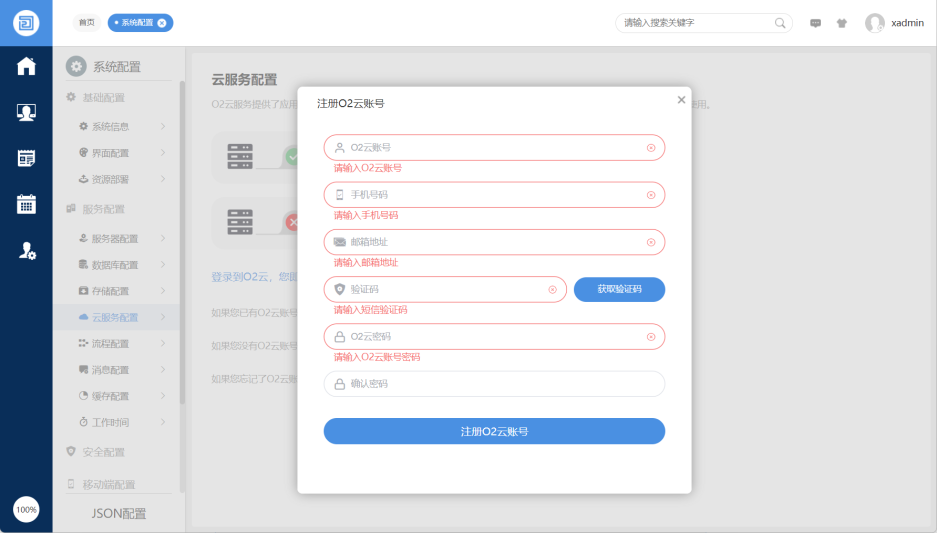Viewport: 937px width, 533px height.
Task: Expand the 云服务配置 chevron
Action: click(163, 317)
